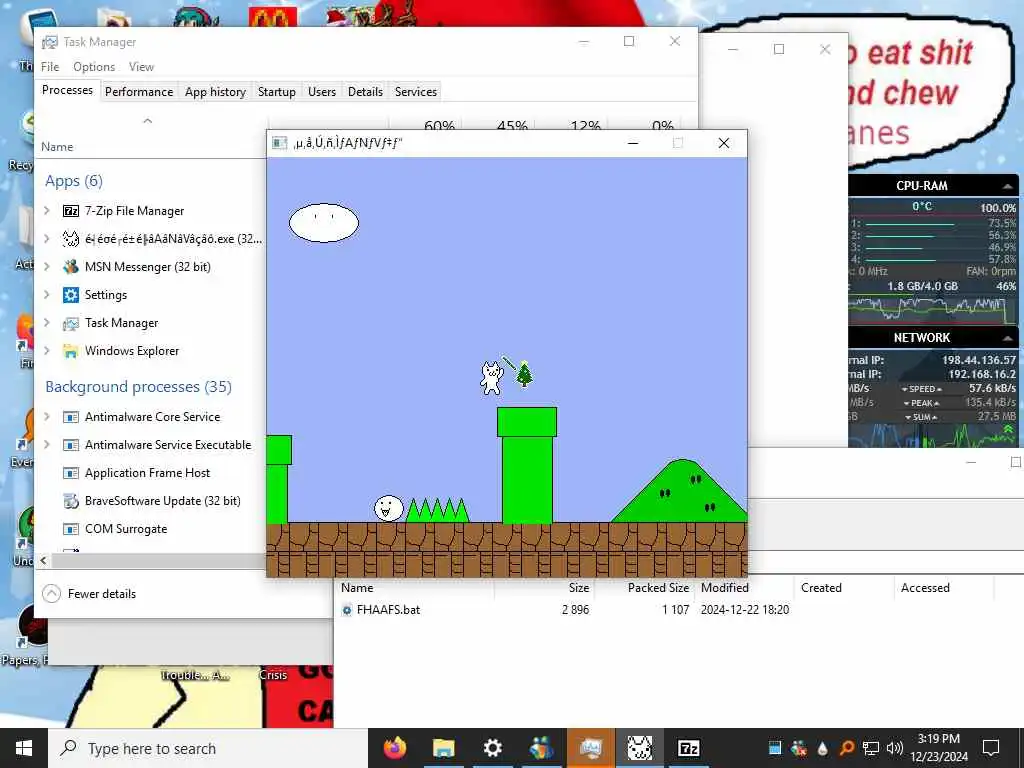
Task: Click the MSN Messenger process icon
Action: 71,266
